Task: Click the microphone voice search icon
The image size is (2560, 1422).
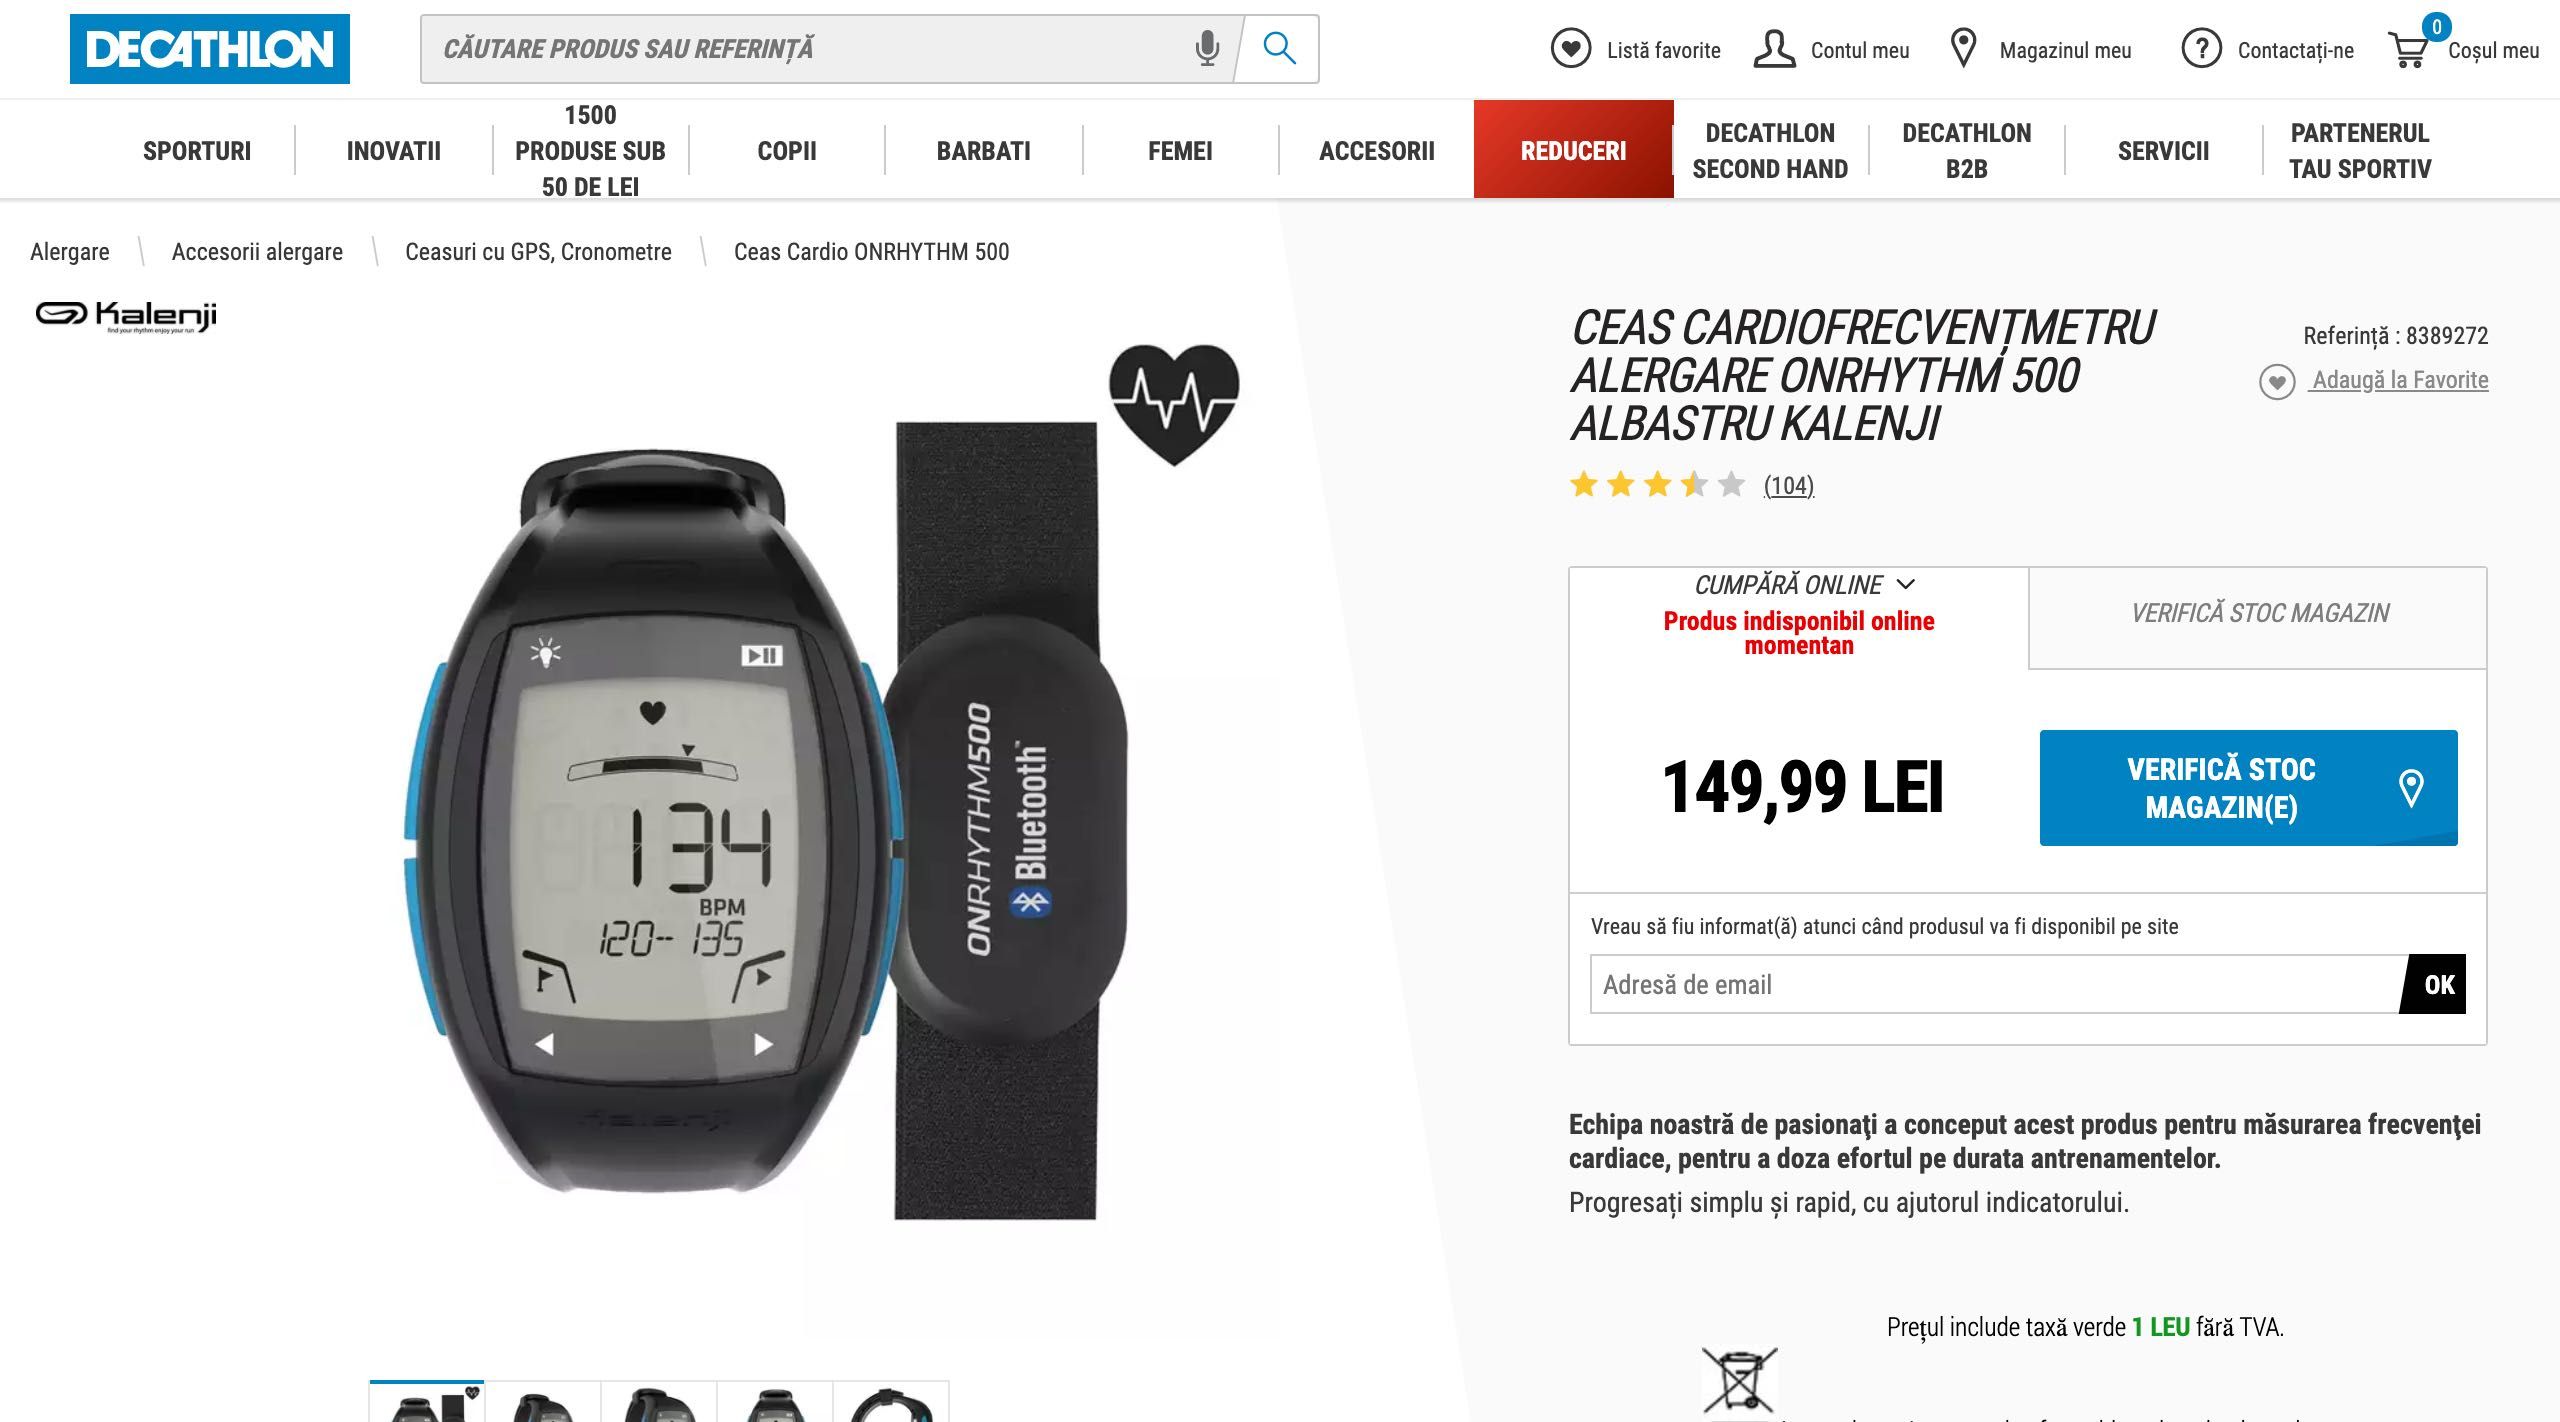Action: coord(1207,48)
